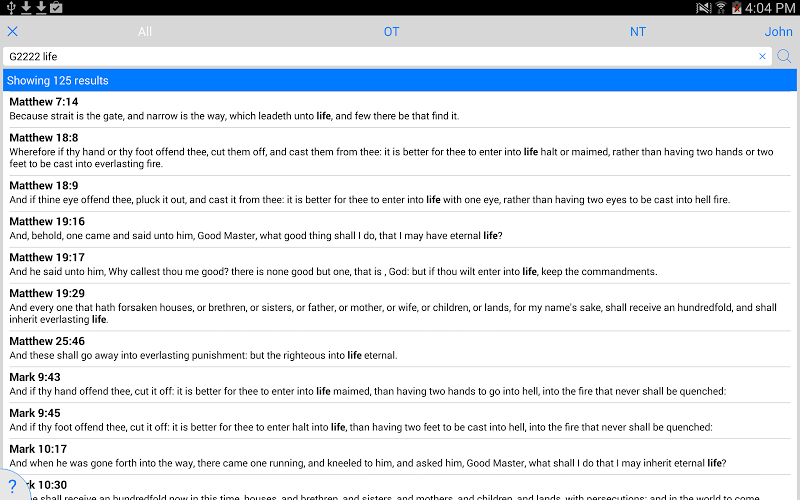Open the Mark 9:45 result
Screen dimensions: 800x500
399,421
